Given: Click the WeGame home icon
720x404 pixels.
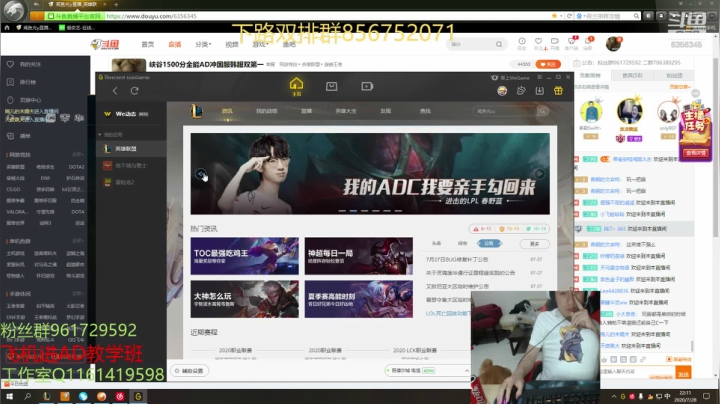Looking at the screenshot, I should (296, 84).
